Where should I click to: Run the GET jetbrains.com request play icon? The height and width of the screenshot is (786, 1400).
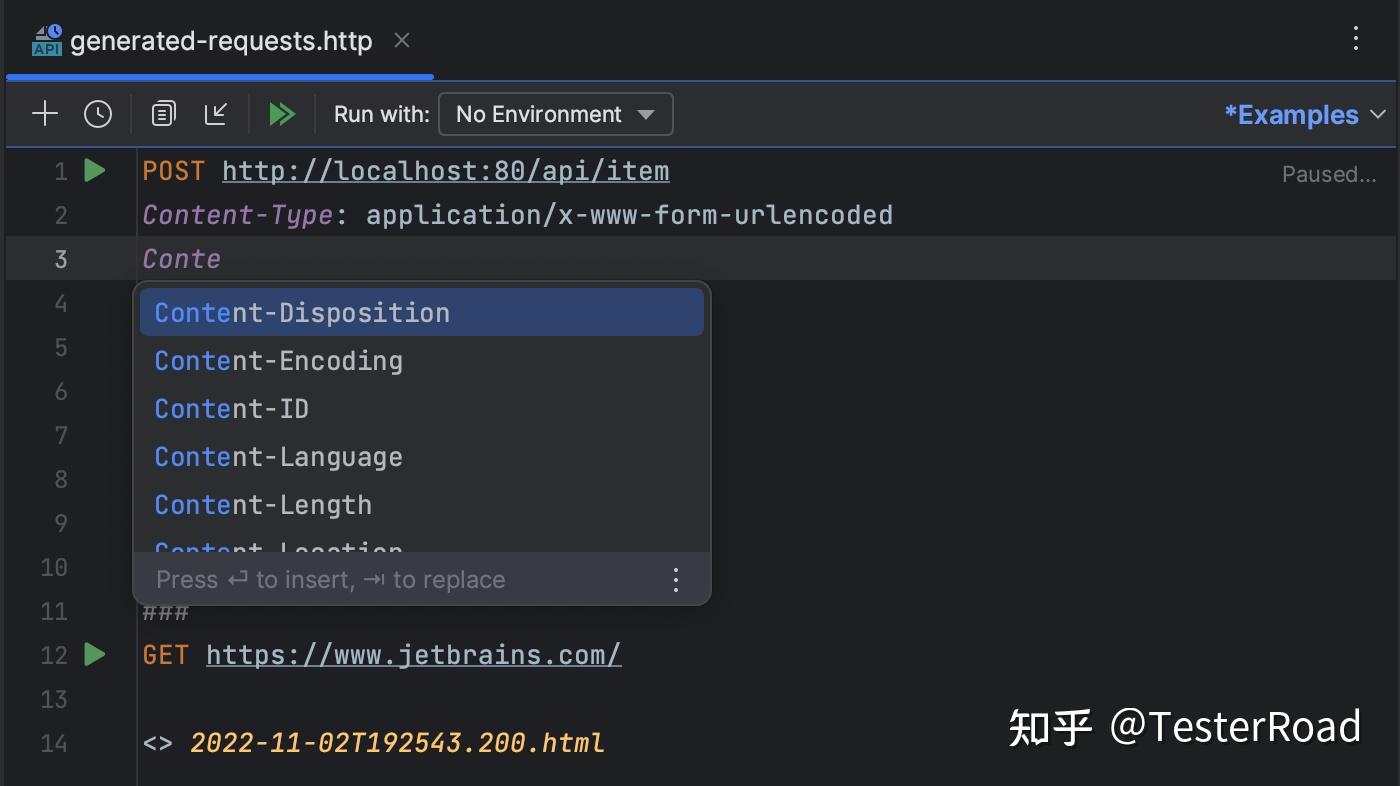93,654
